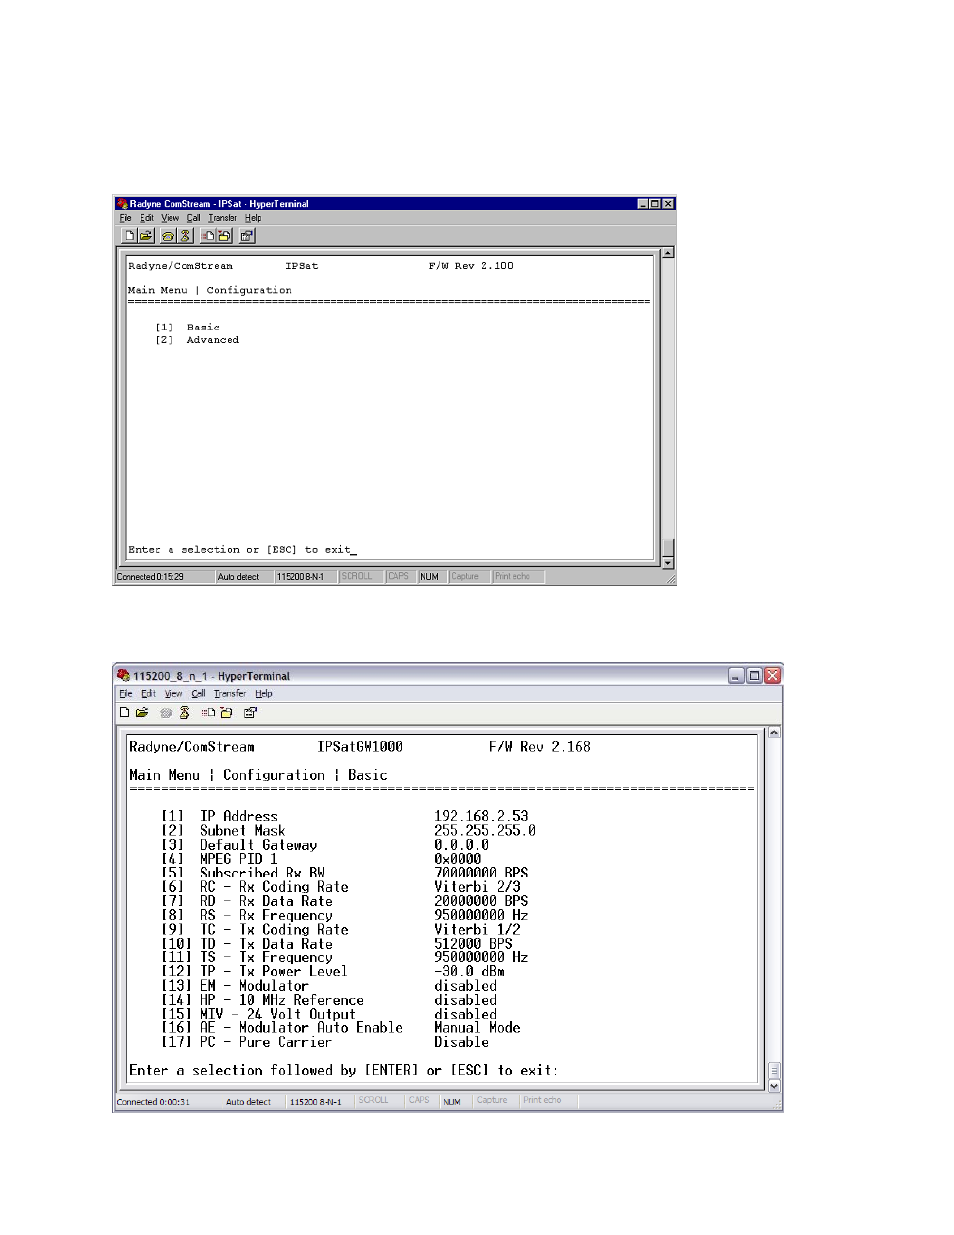Click 'Default Gateway' row label
954x1235 pixels.
pos(259,845)
